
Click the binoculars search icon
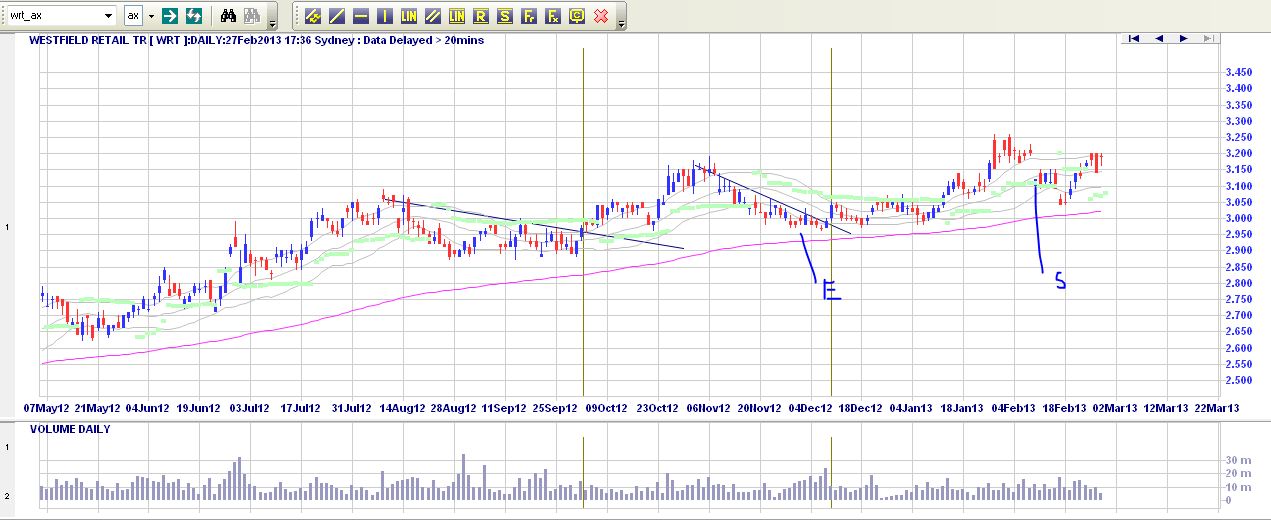(228, 16)
